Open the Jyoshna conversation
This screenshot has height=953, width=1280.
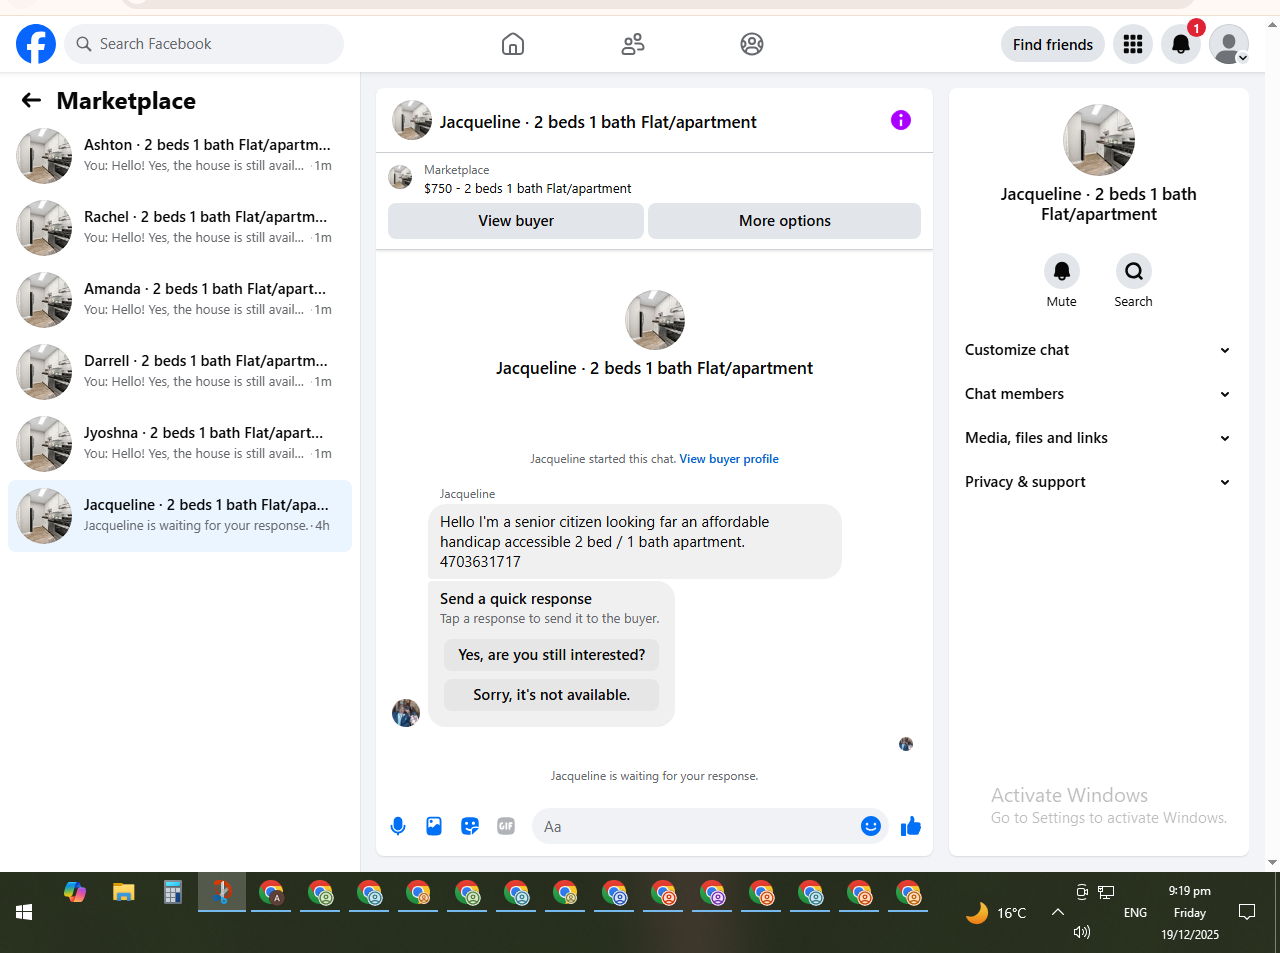pyautogui.click(x=180, y=444)
